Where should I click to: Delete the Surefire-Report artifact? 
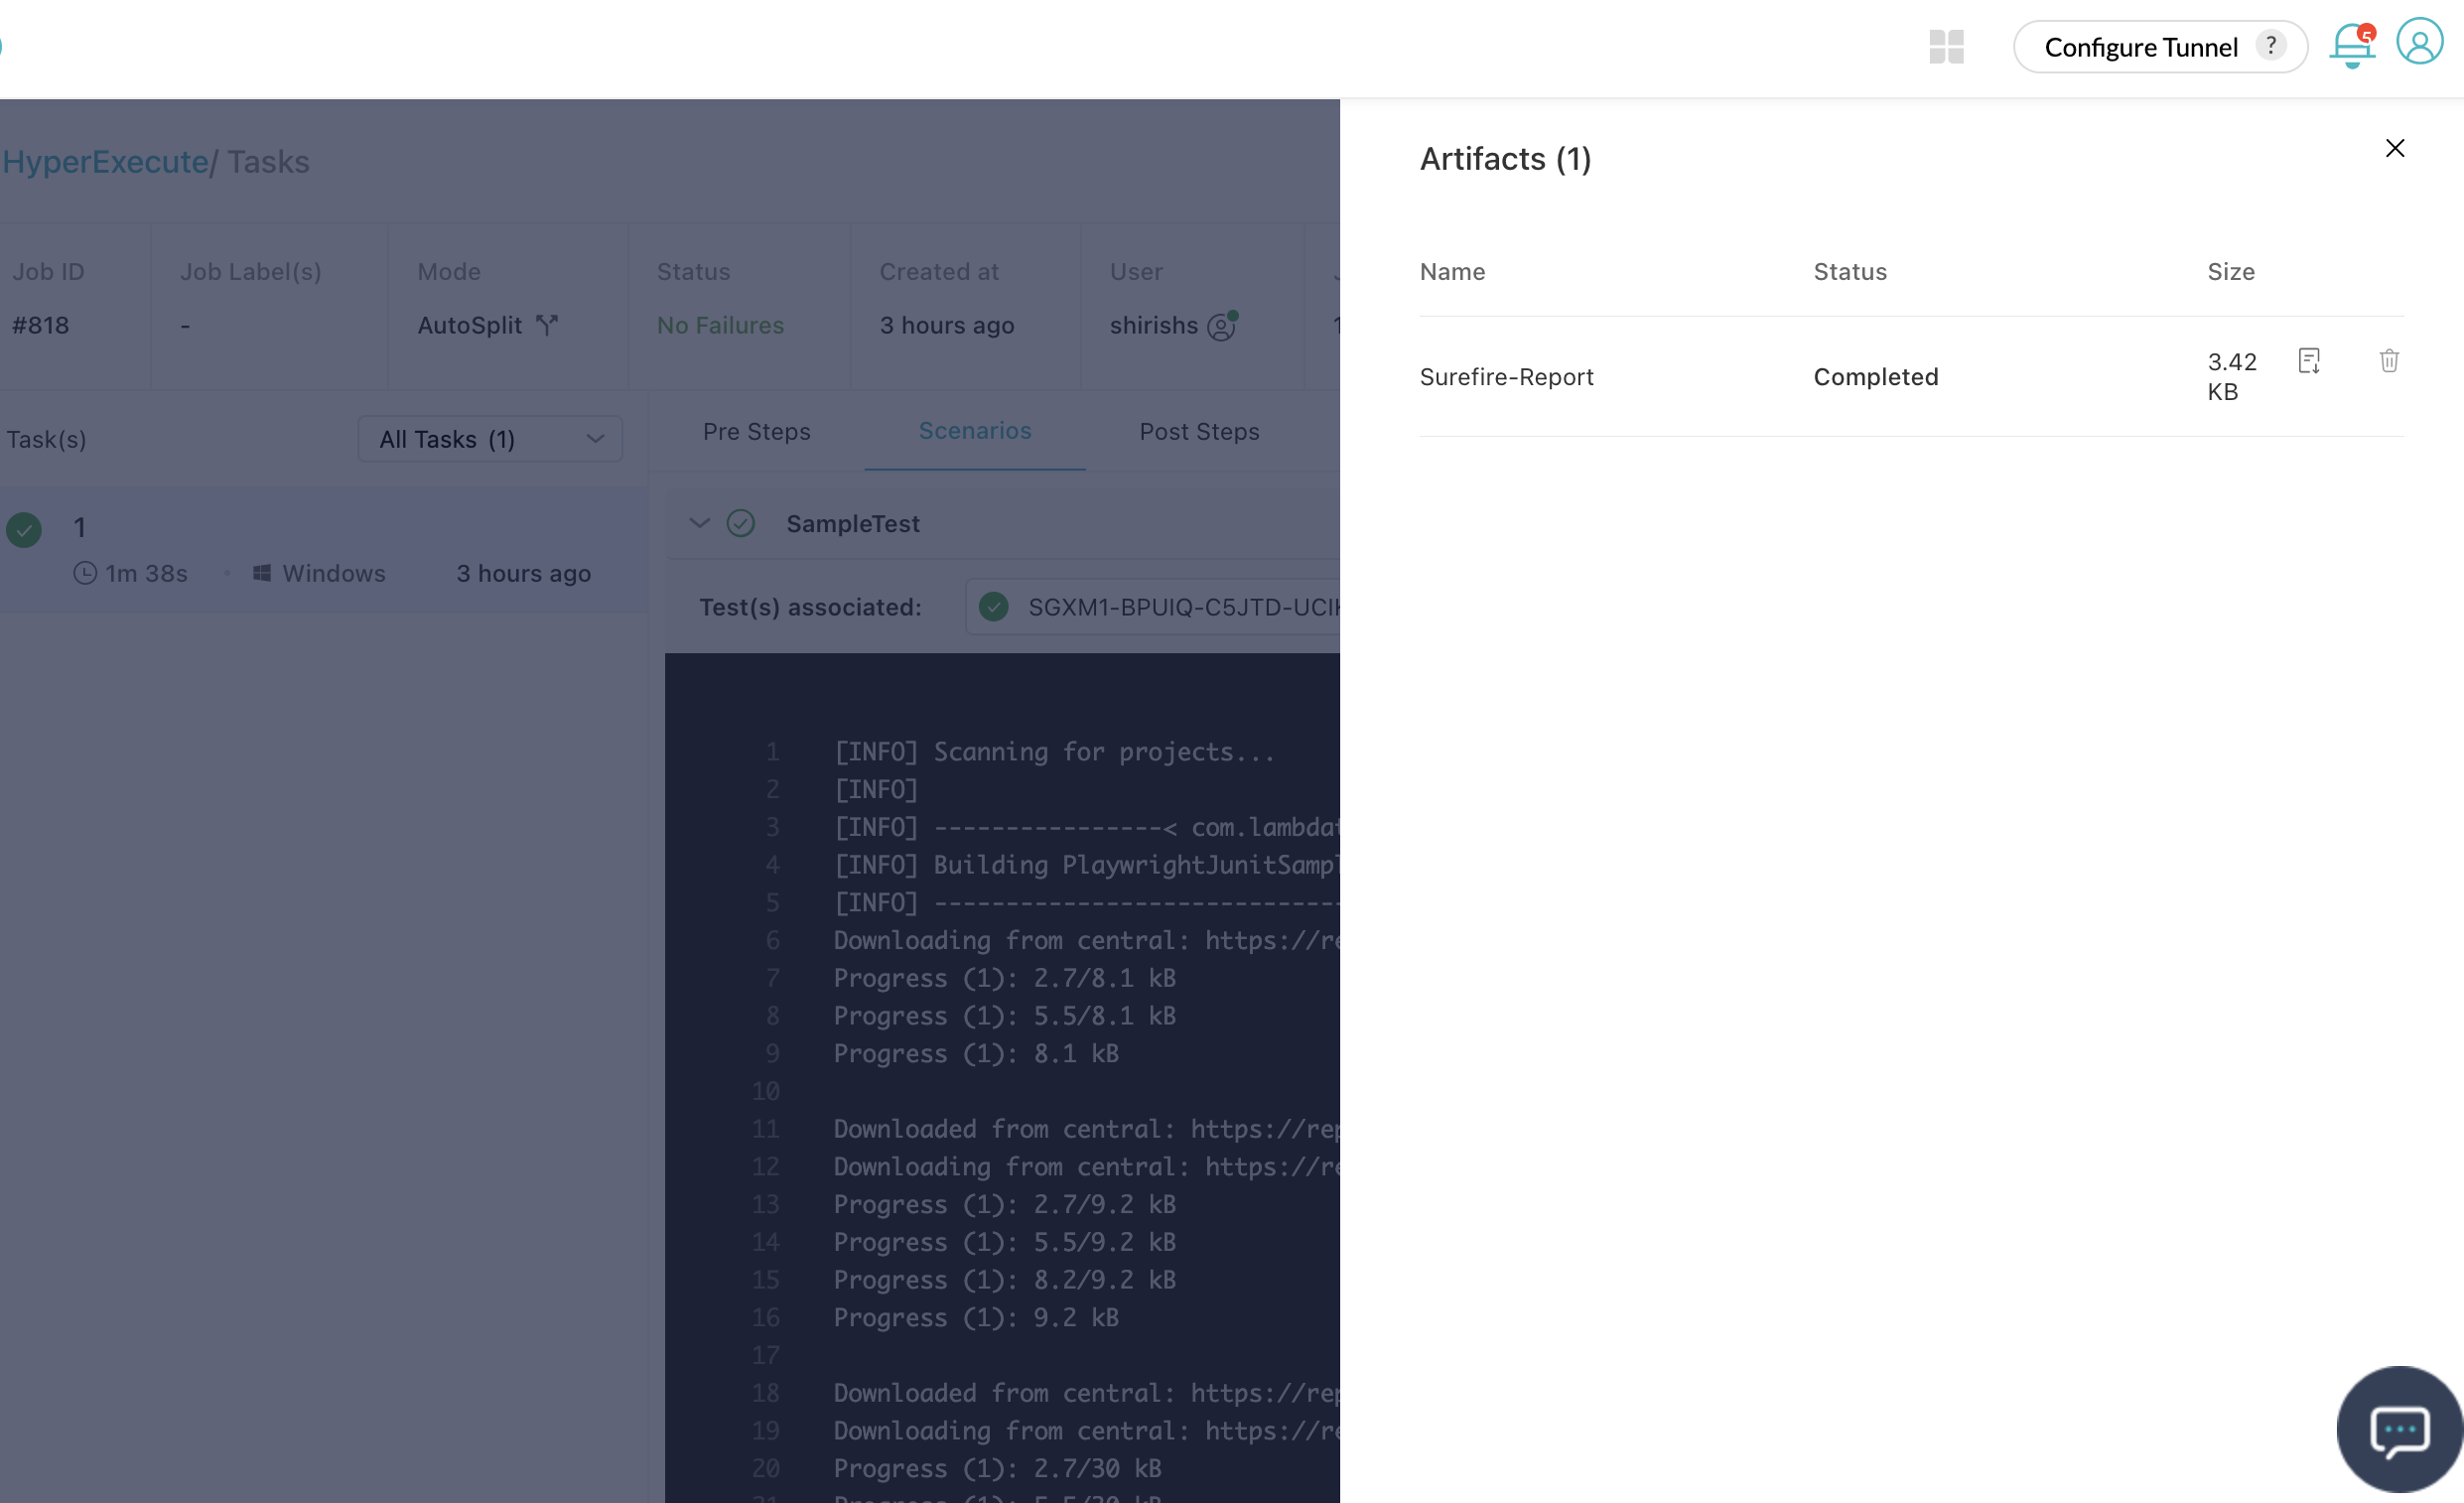pos(2388,361)
